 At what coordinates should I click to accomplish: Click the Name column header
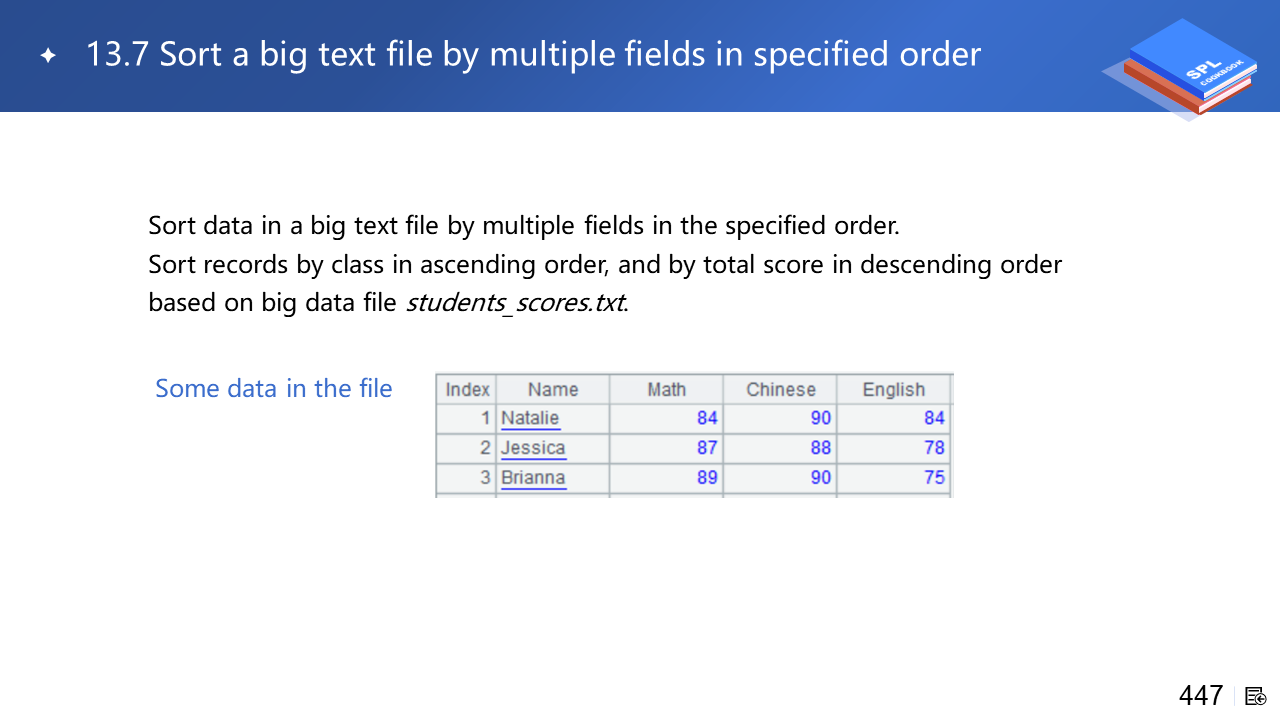(553, 390)
